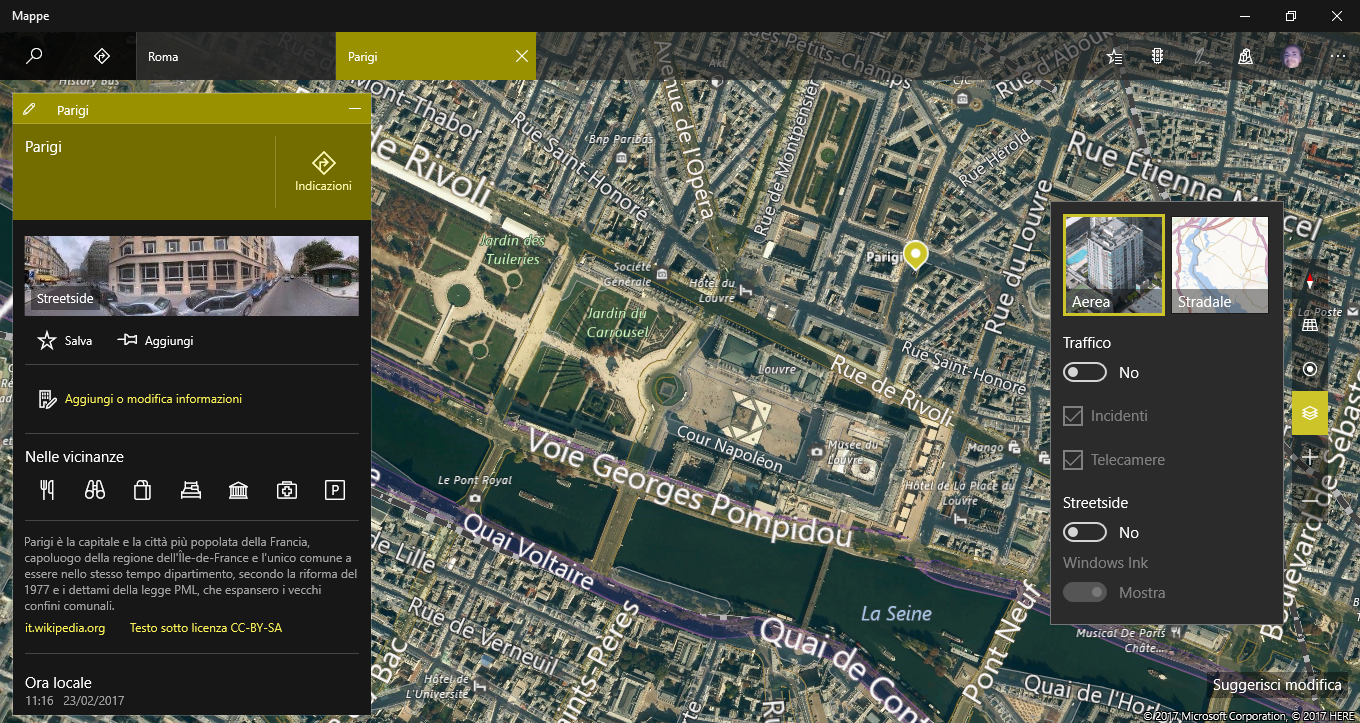Click the compass rotate-to-north control

point(1310,282)
